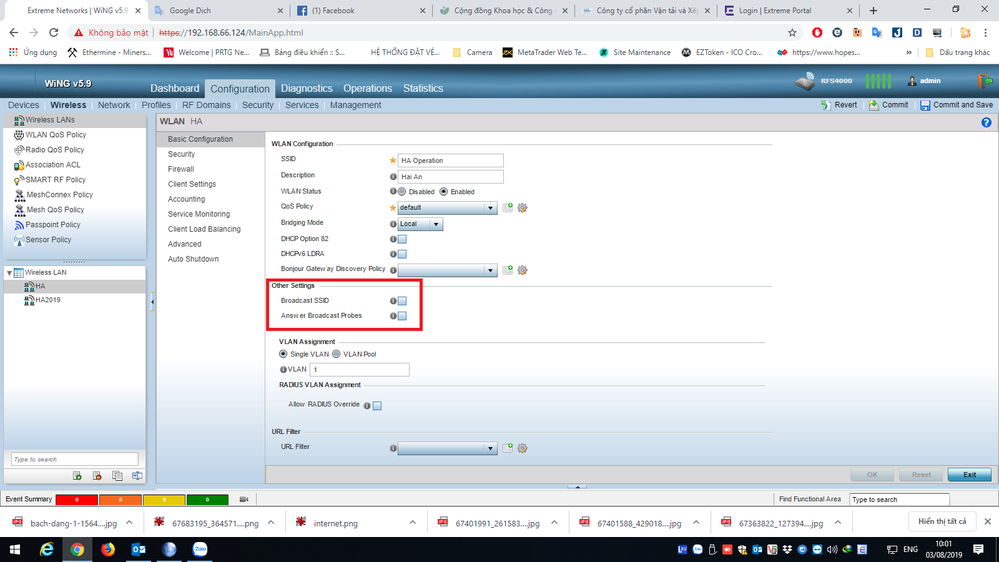The image size is (999, 562).
Task: Select Single VLAN radio option
Action: point(283,354)
